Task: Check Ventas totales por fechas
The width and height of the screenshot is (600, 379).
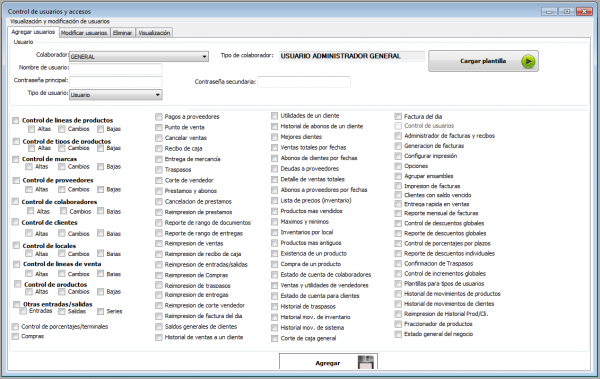Action: pos(274,147)
